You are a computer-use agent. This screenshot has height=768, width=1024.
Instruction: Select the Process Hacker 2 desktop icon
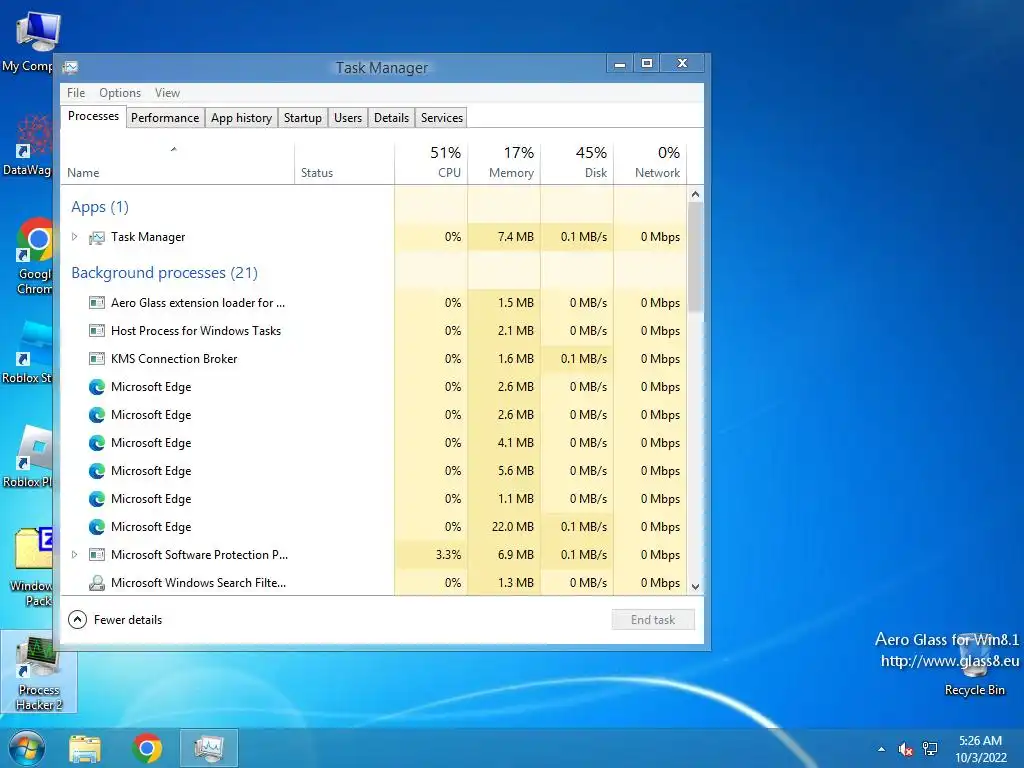pos(39,673)
